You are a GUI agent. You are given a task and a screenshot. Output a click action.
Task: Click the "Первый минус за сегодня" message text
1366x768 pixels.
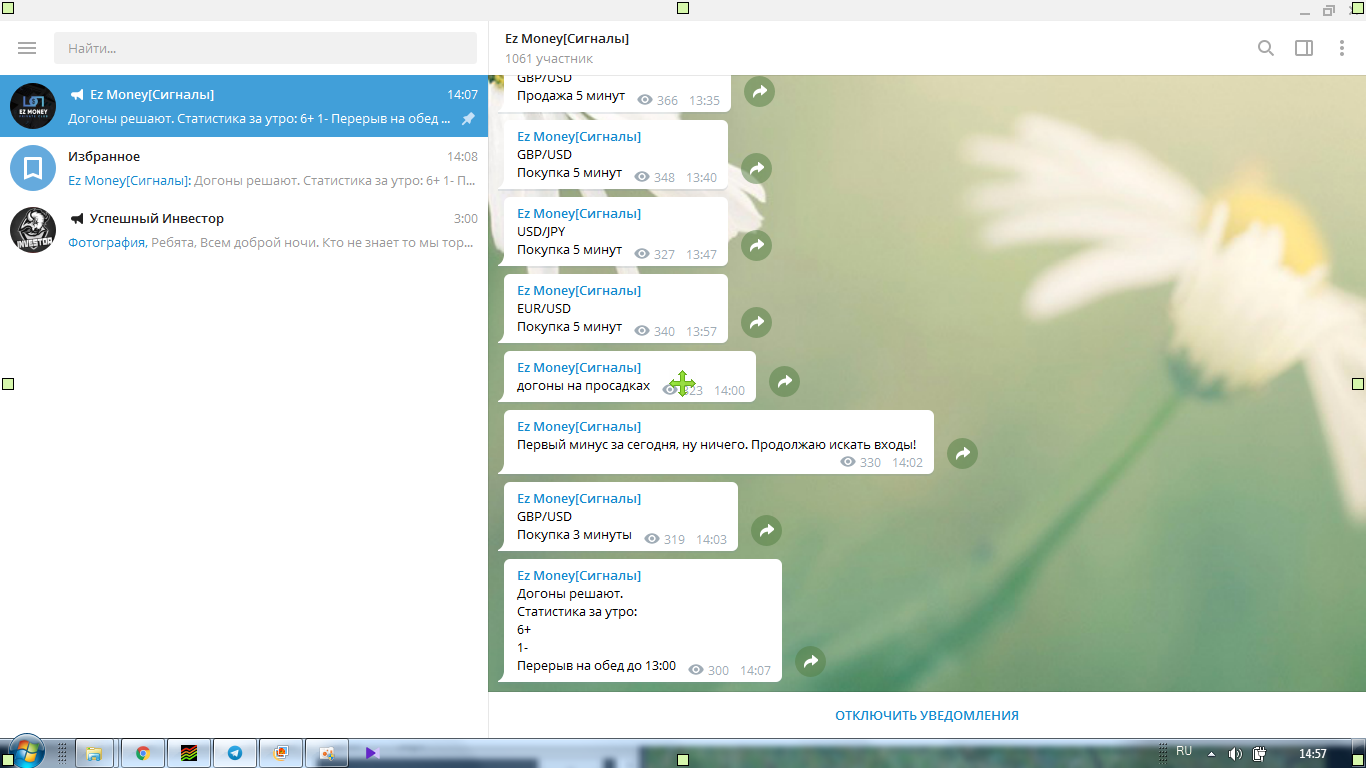click(x=716, y=445)
